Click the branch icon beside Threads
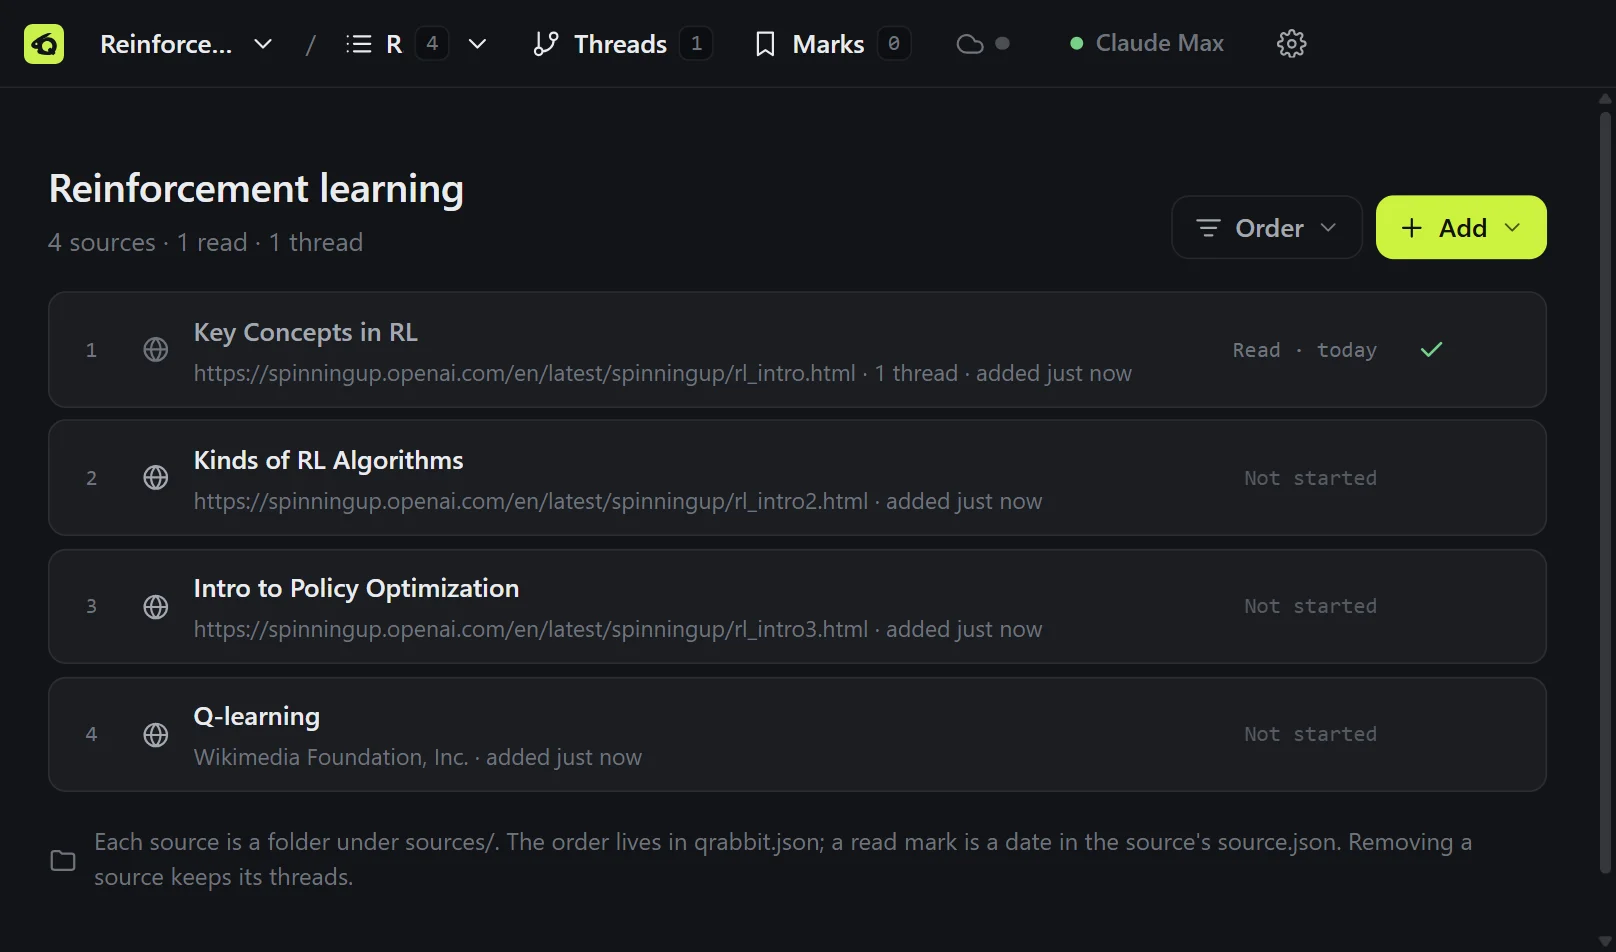Image resolution: width=1616 pixels, height=952 pixels. point(546,44)
